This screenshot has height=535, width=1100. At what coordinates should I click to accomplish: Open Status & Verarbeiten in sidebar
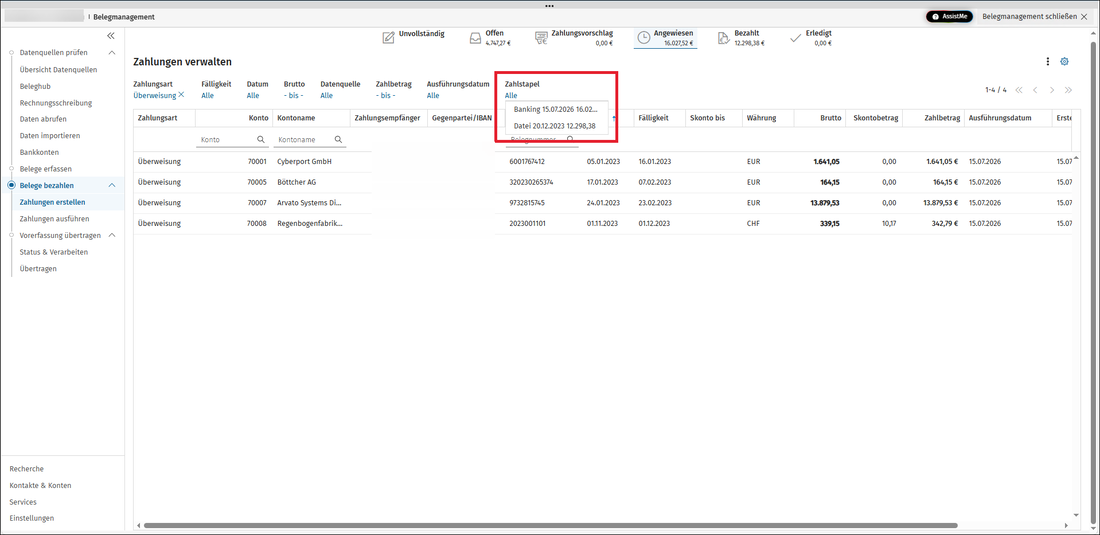tap(53, 252)
